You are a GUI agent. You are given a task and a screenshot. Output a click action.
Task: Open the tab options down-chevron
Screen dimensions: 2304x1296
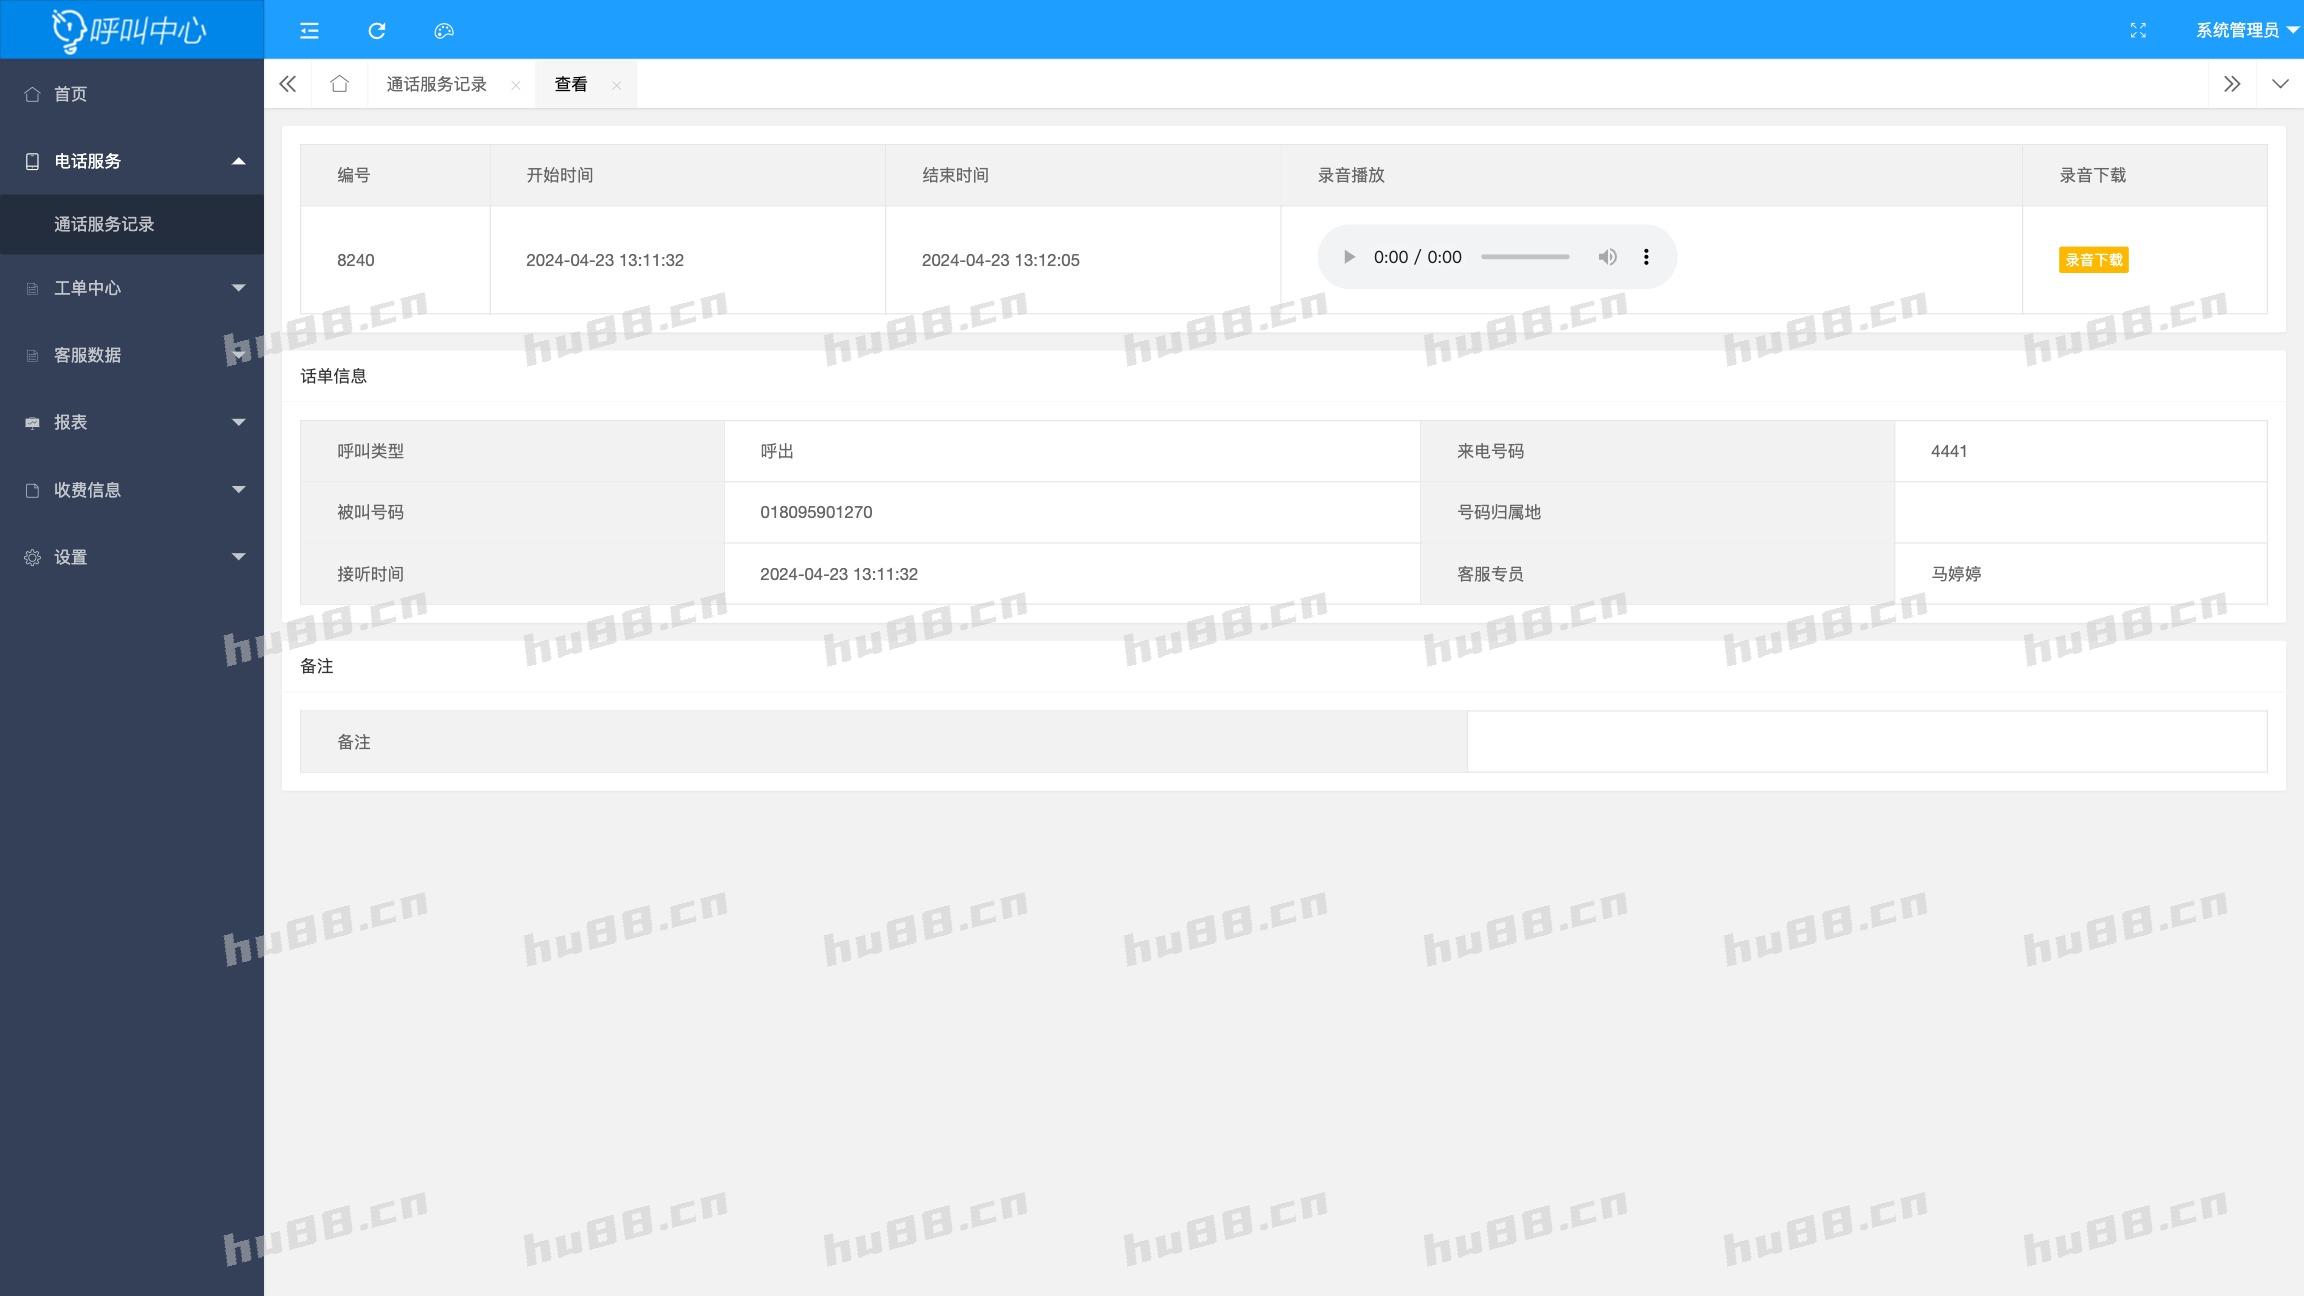[x=2280, y=84]
